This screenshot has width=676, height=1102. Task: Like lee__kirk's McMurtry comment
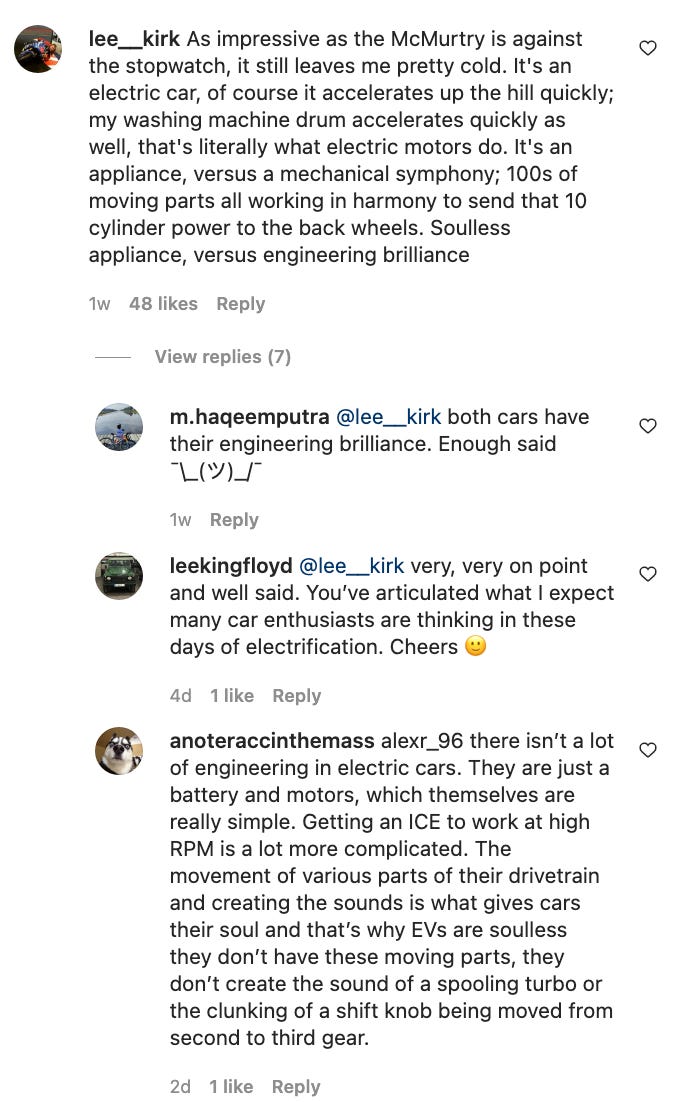pyautogui.click(x=648, y=48)
